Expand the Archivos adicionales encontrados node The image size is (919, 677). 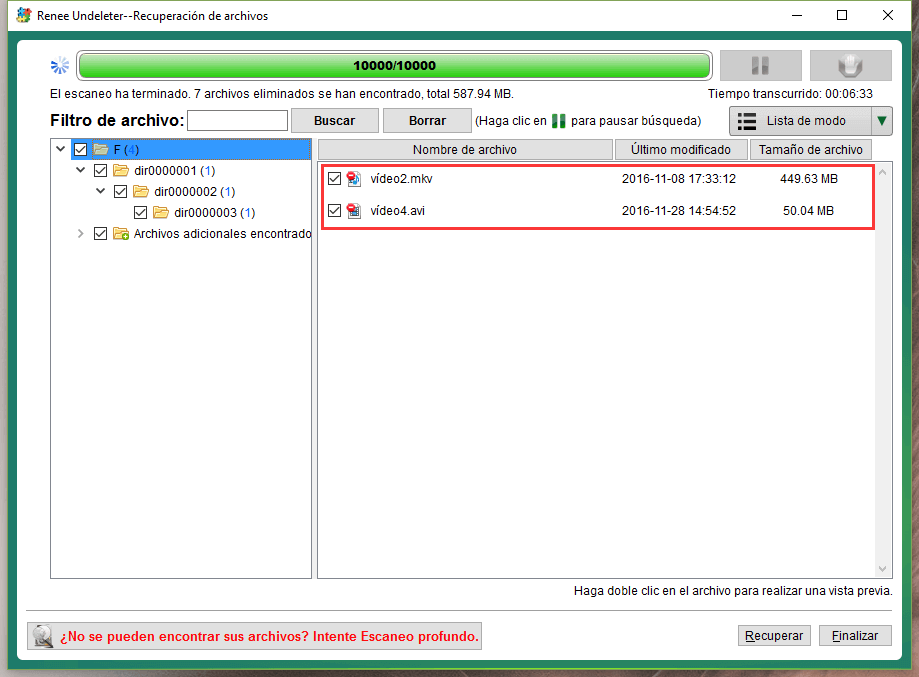(80, 233)
